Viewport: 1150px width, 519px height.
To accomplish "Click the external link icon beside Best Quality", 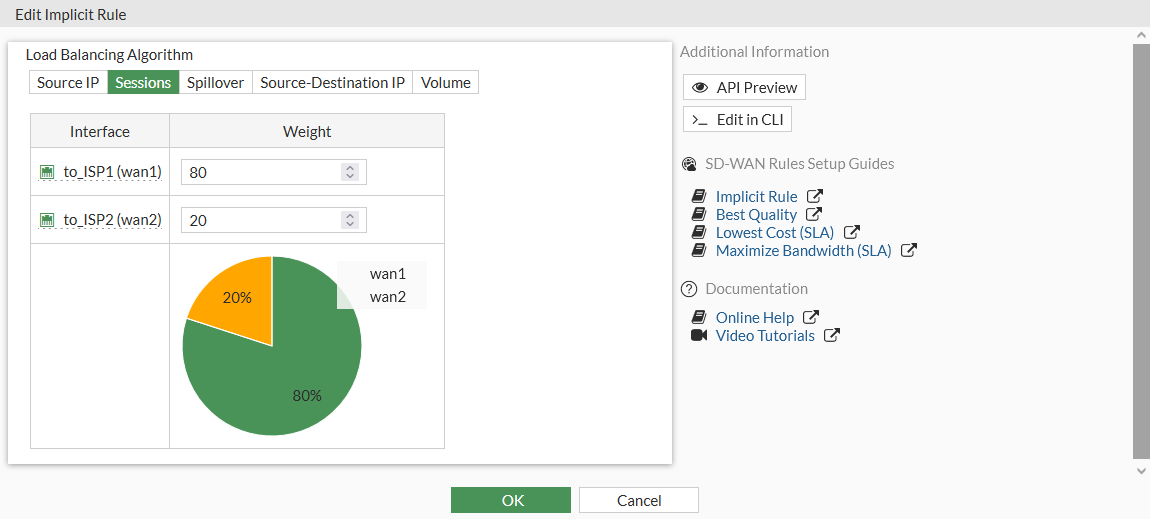I will 814,215.
